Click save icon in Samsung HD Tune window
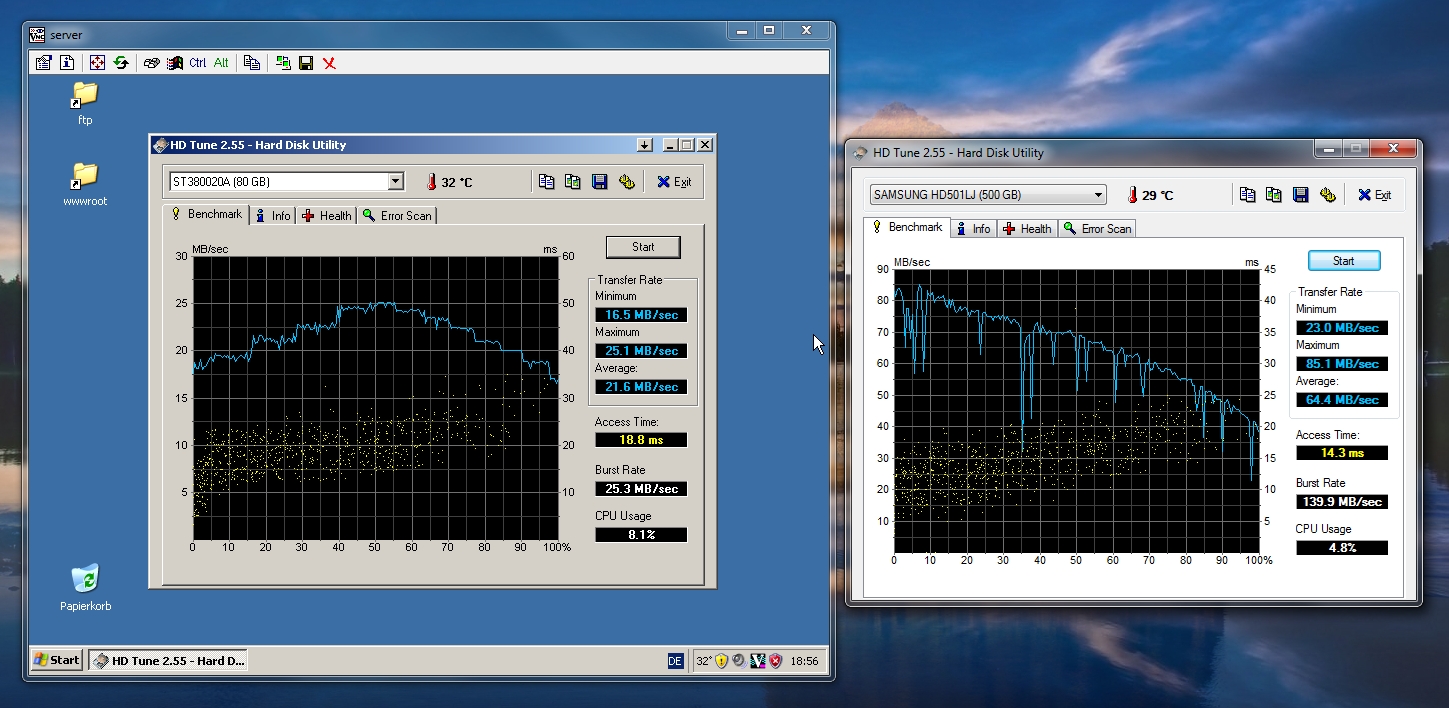The height and width of the screenshot is (708, 1449). (1300, 195)
